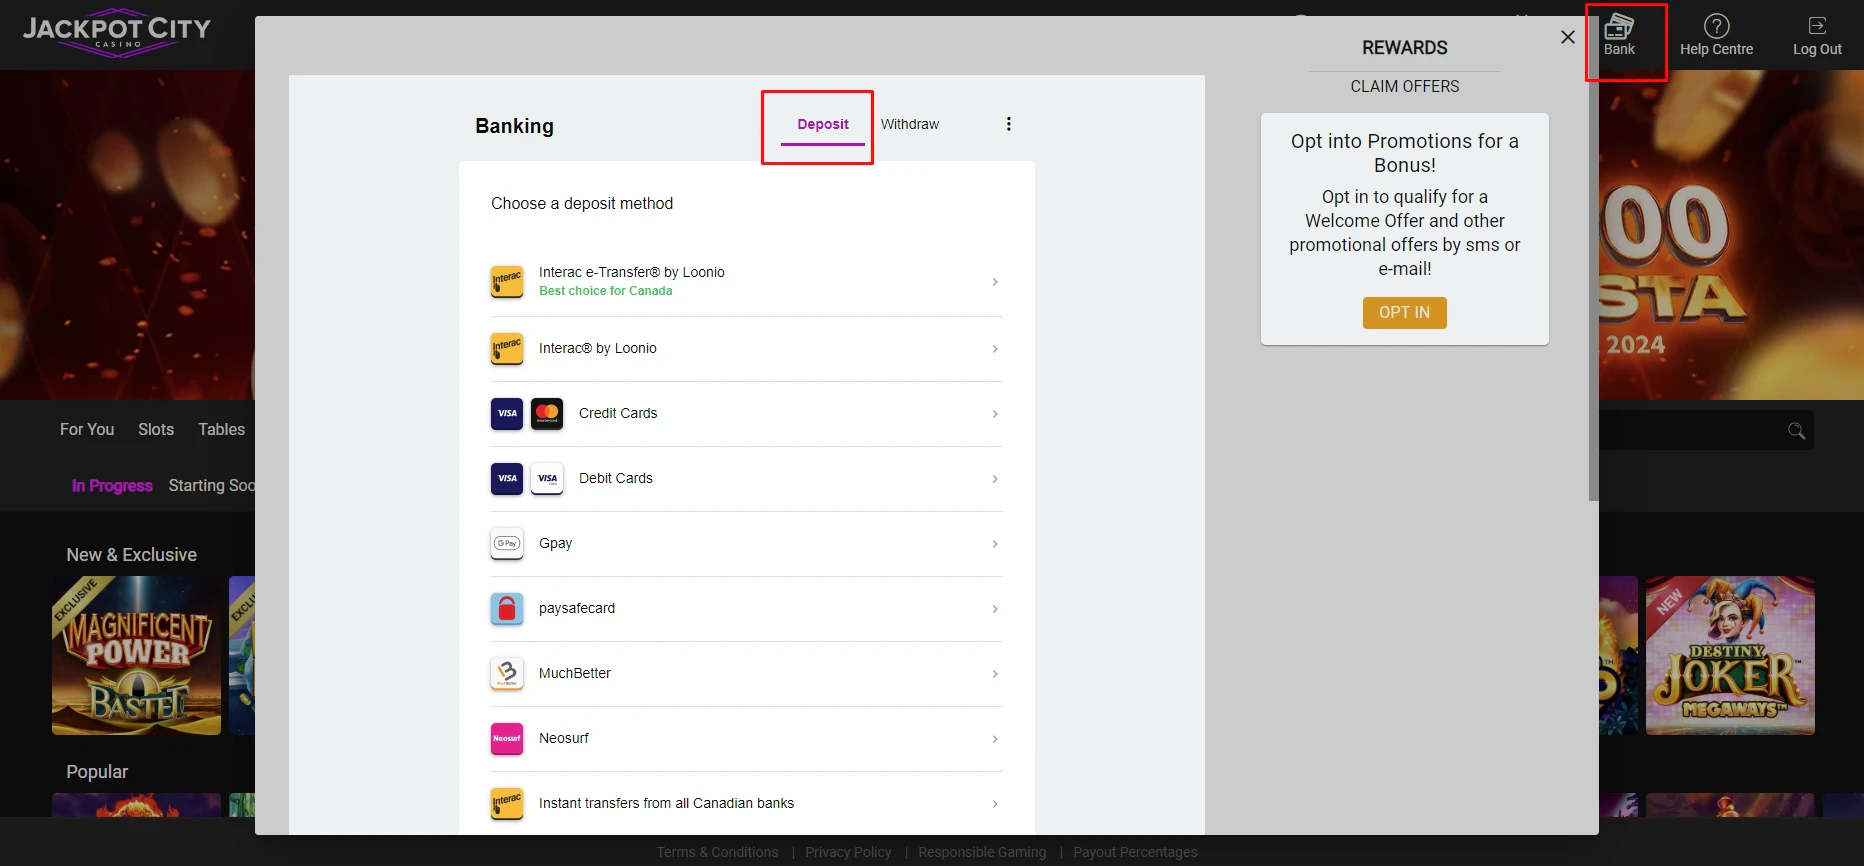Open the Help Centre icon
Viewport: 1864px width, 866px height.
point(1716,27)
